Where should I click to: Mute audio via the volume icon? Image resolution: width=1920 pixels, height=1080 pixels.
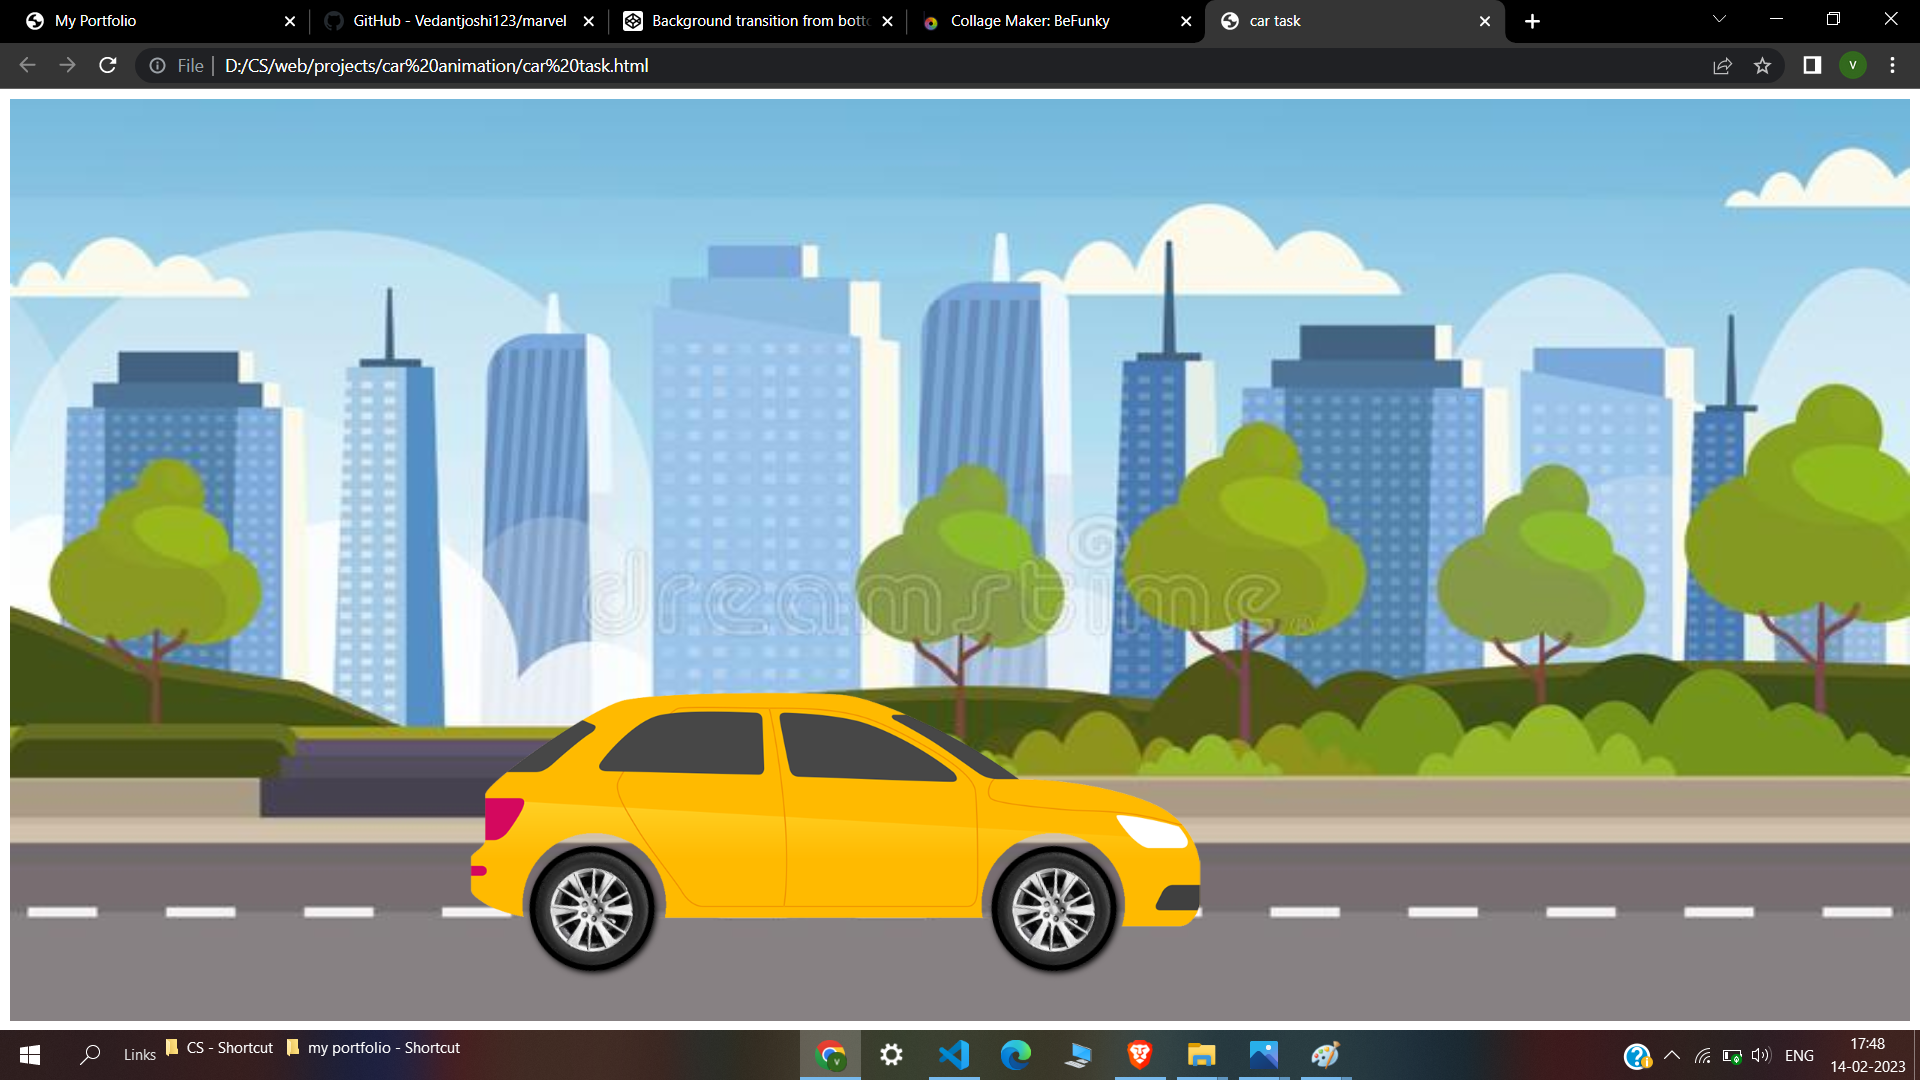point(1761,1055)
